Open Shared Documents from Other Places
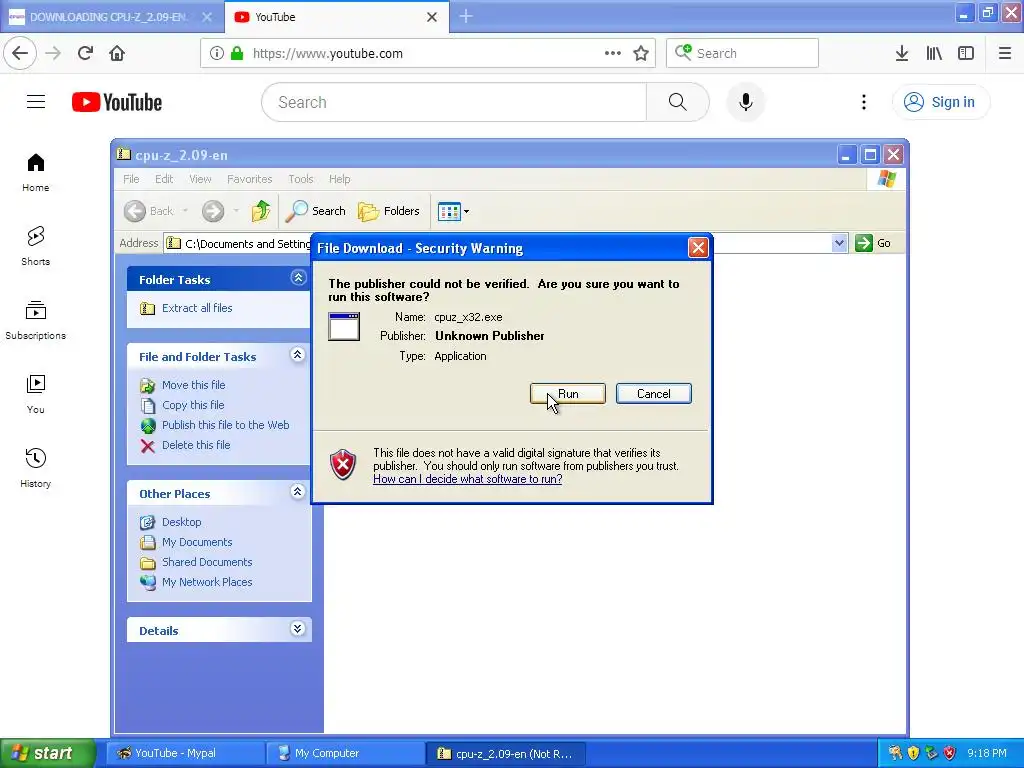Screen dimensions: 1024x768 (207, 562)
